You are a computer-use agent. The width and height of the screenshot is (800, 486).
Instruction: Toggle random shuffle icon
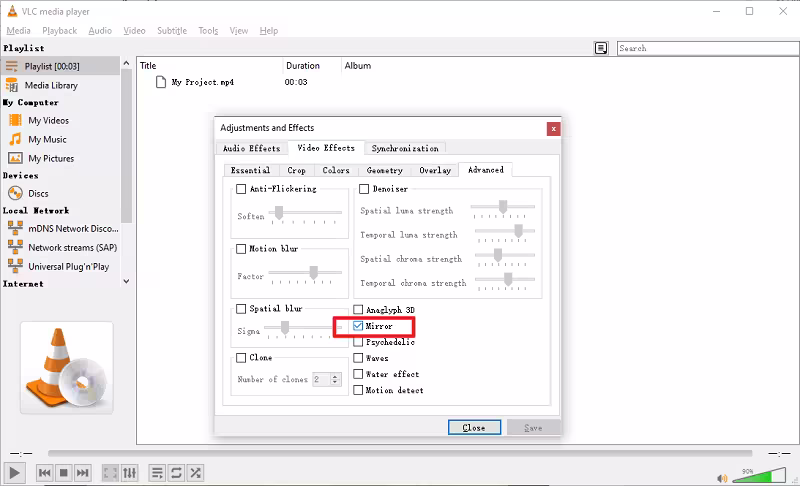(195, 473)
